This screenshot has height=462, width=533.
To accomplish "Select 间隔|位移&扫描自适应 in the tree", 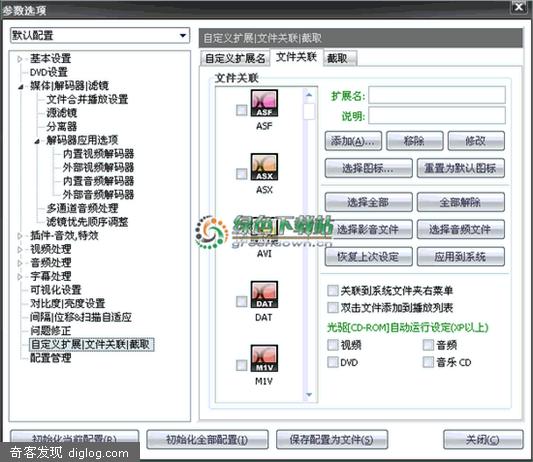I will (x=81, y=317).
